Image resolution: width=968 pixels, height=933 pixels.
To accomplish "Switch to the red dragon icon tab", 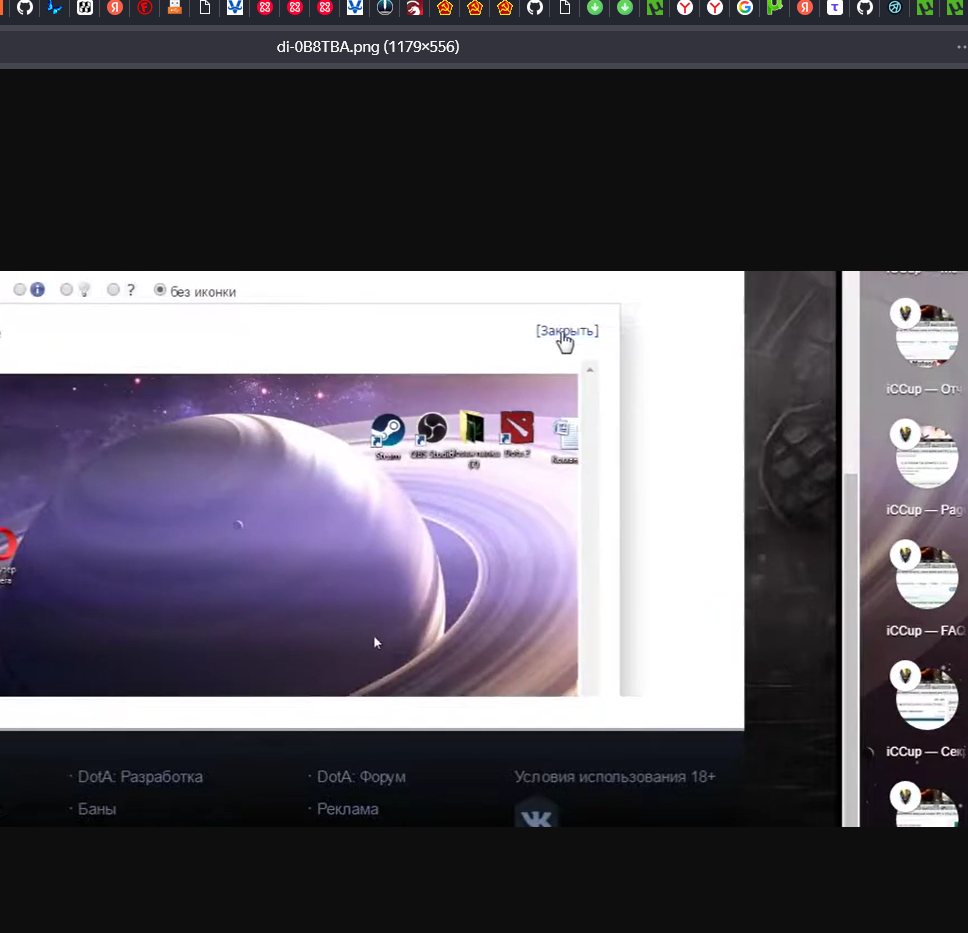I will [414, 7].
